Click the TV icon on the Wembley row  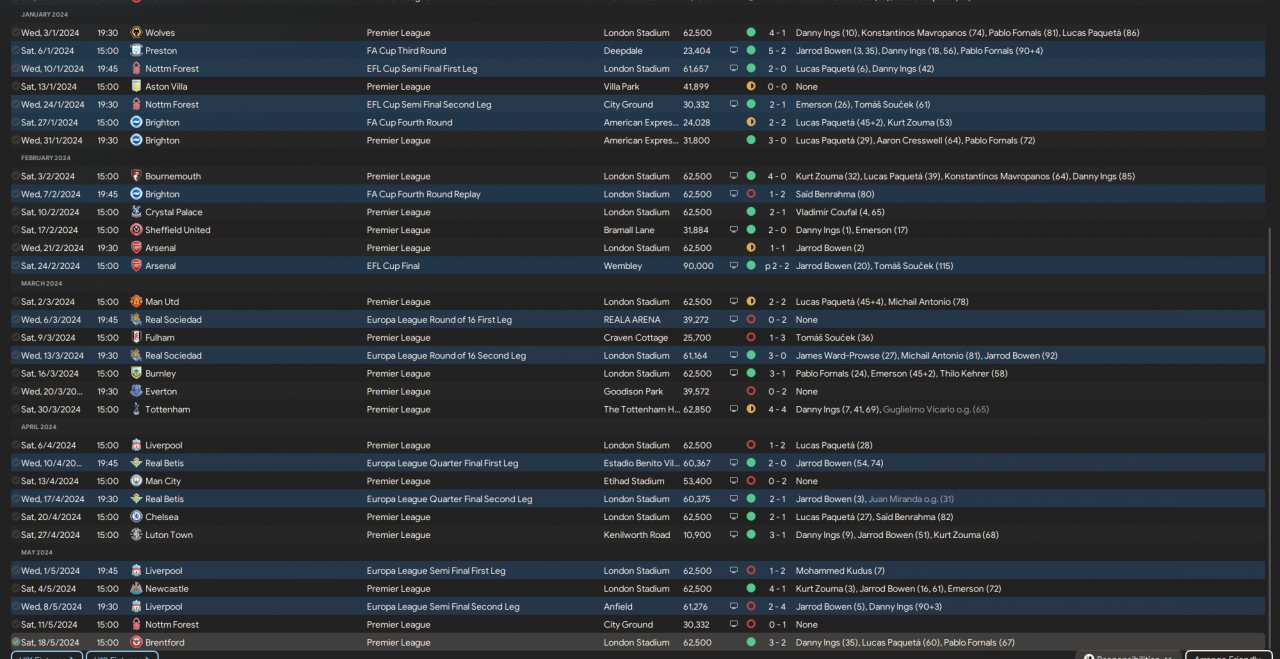pos(734,267)
